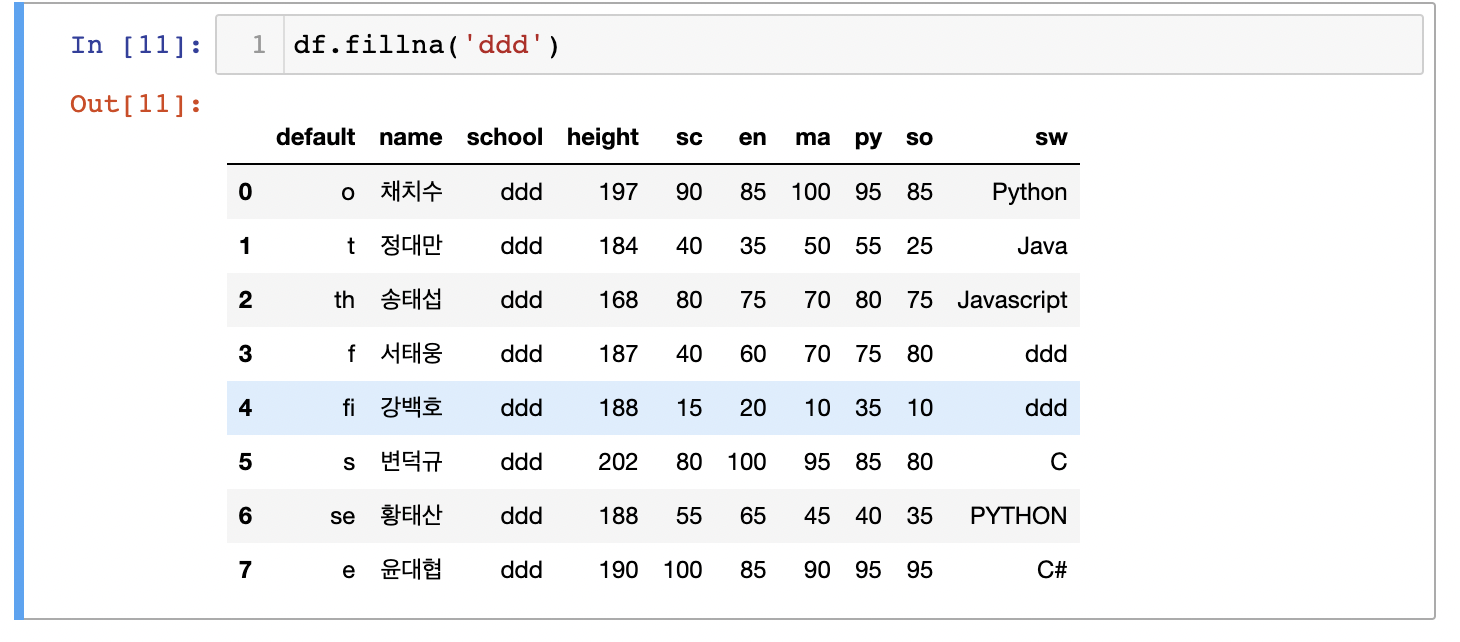Select the 'name' column header
The width and height of the screenshot is (1460, 642).
[410, 138]
